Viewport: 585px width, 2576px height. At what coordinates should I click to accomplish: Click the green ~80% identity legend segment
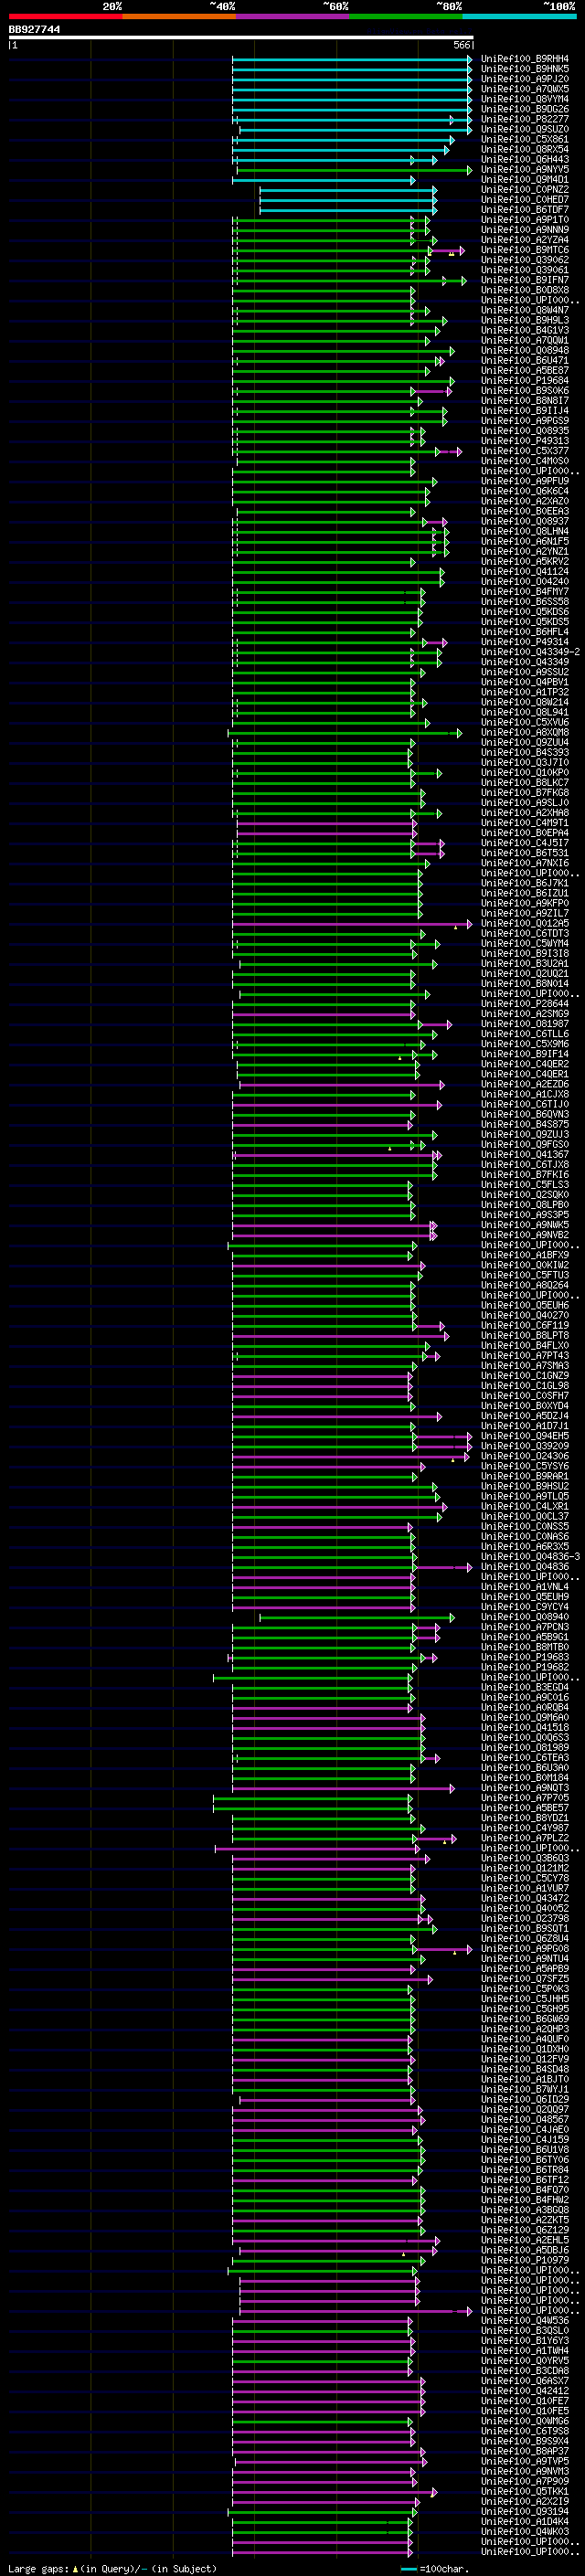click(x=406, y=16)
